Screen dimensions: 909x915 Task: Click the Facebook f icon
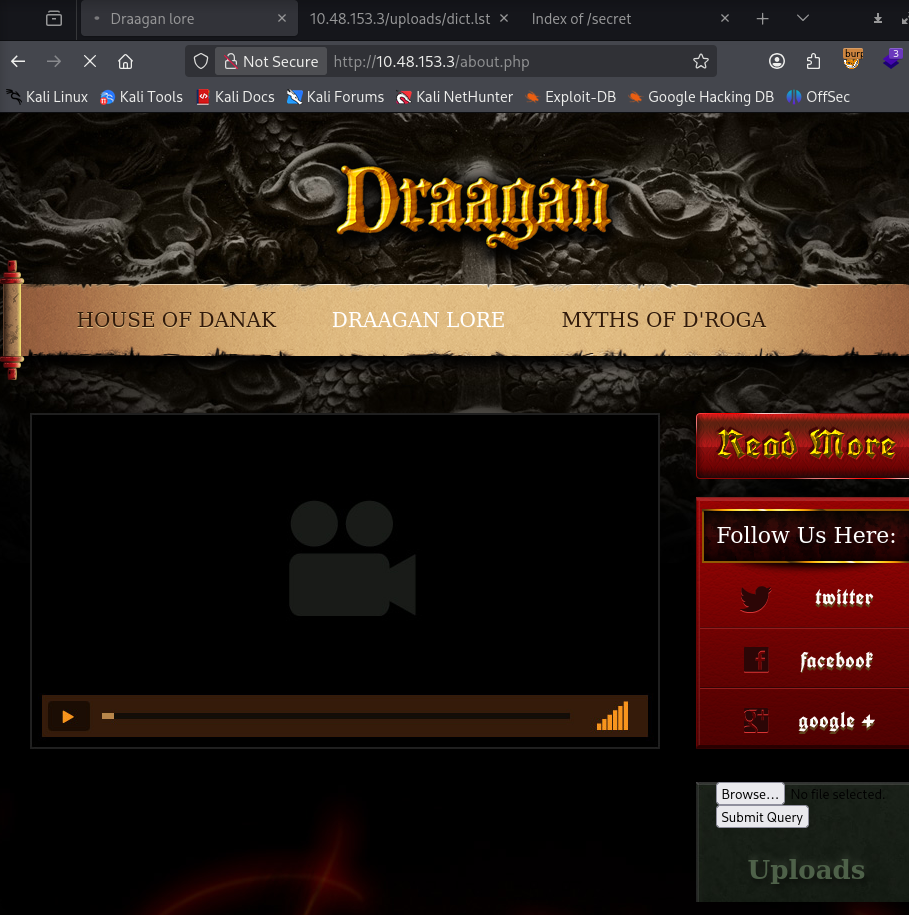756,660
